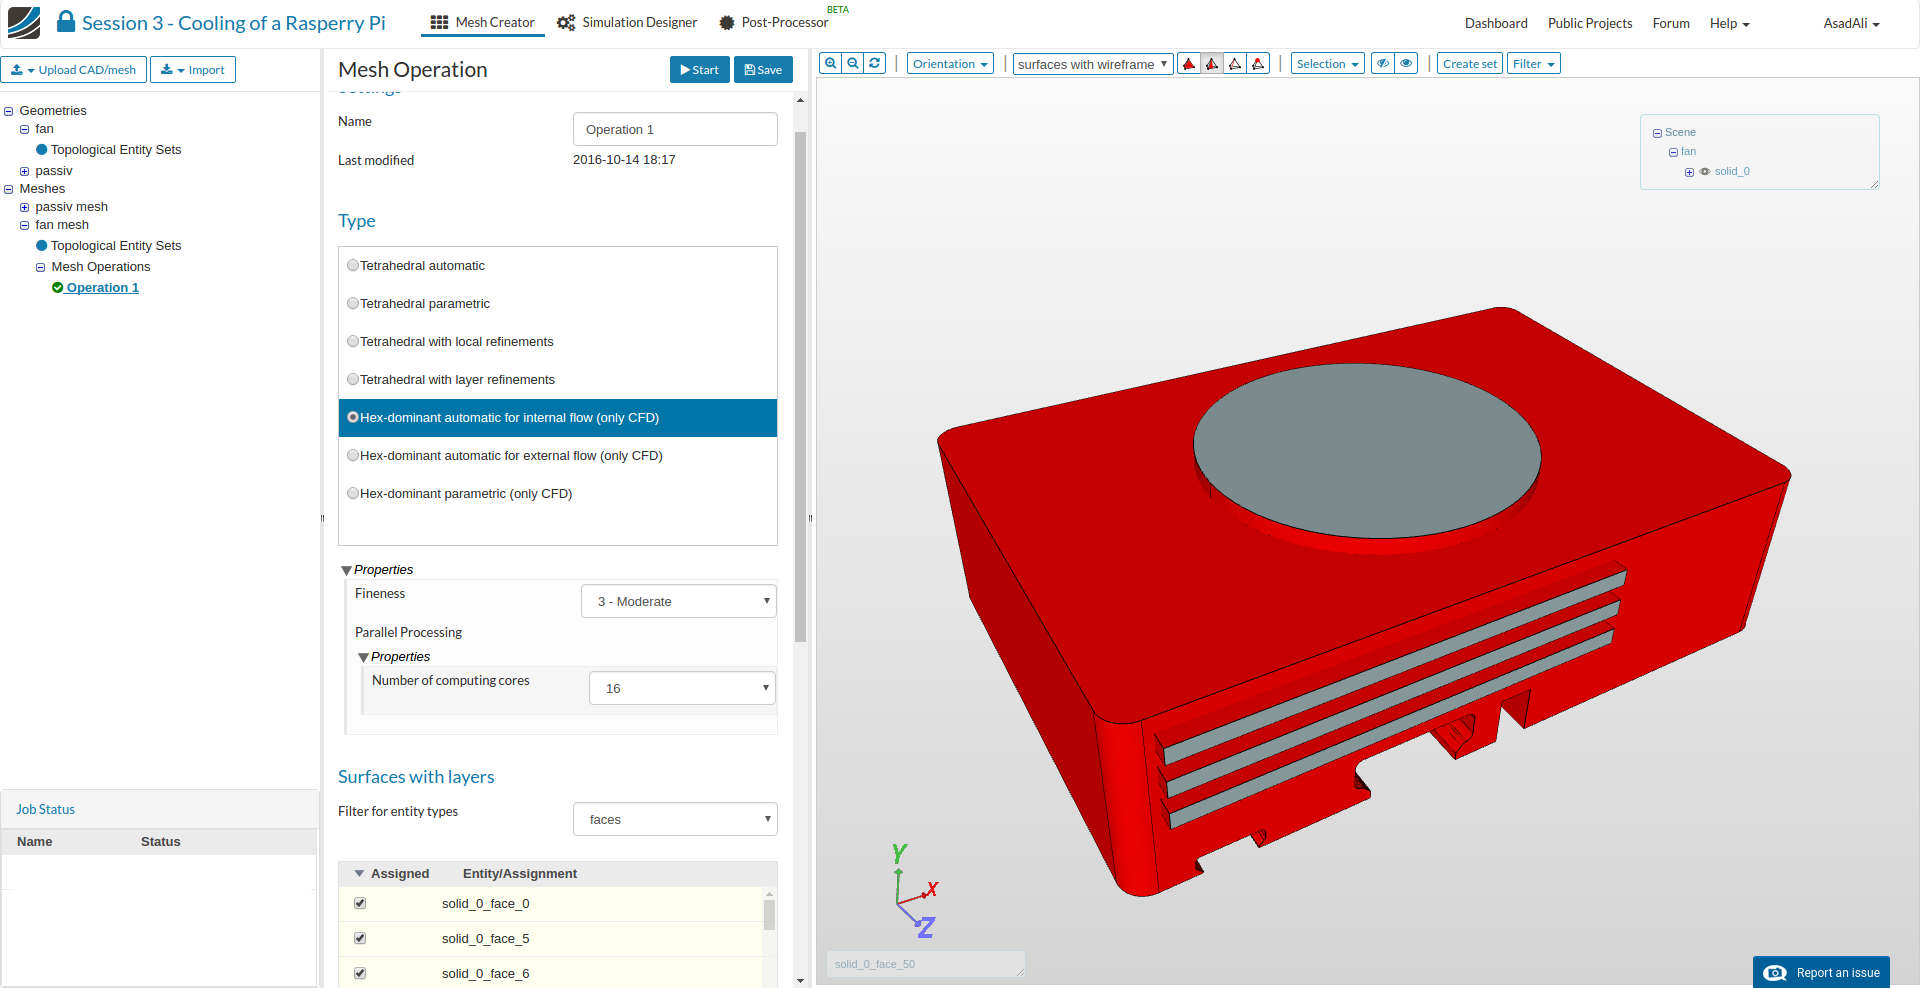This screenshot has height=988, width=1920.
Task: Open the Fineness dropdown
Action: (x=678, y=601)
